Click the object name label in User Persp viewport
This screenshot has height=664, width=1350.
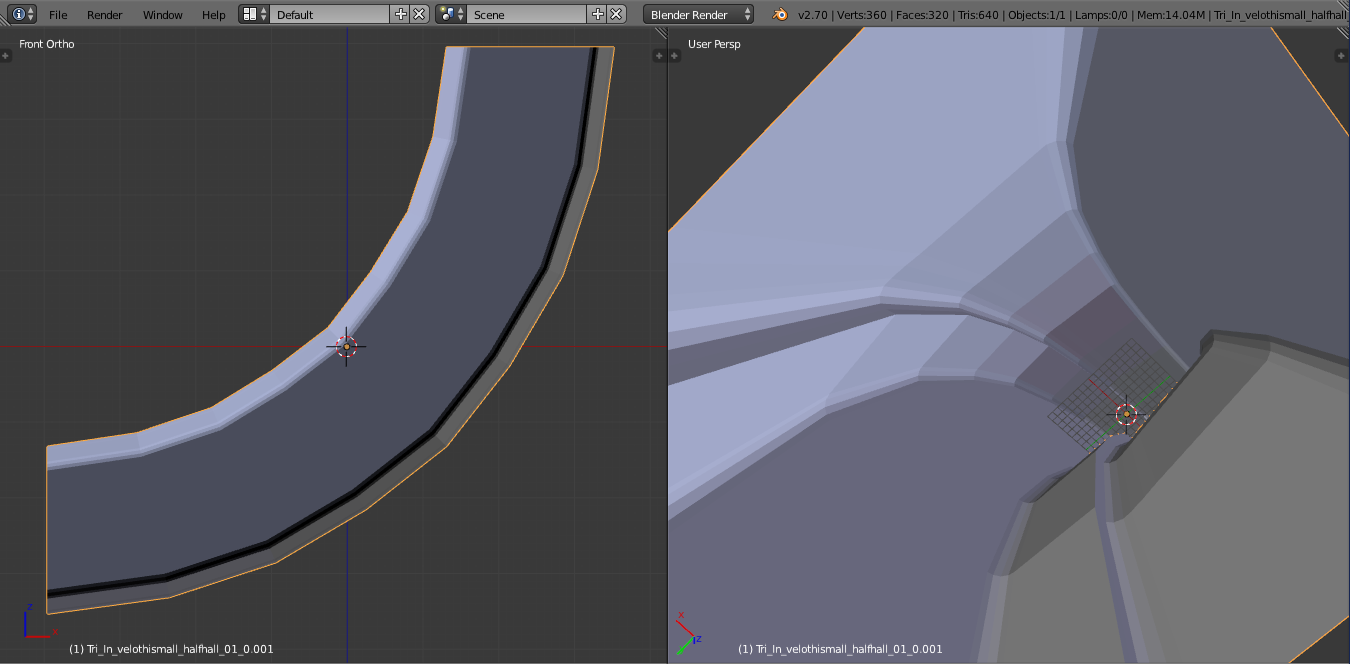pos(840,649)
